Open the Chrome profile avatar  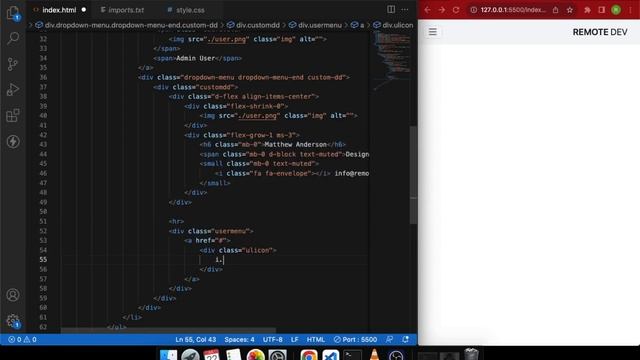tap(616, 10)
